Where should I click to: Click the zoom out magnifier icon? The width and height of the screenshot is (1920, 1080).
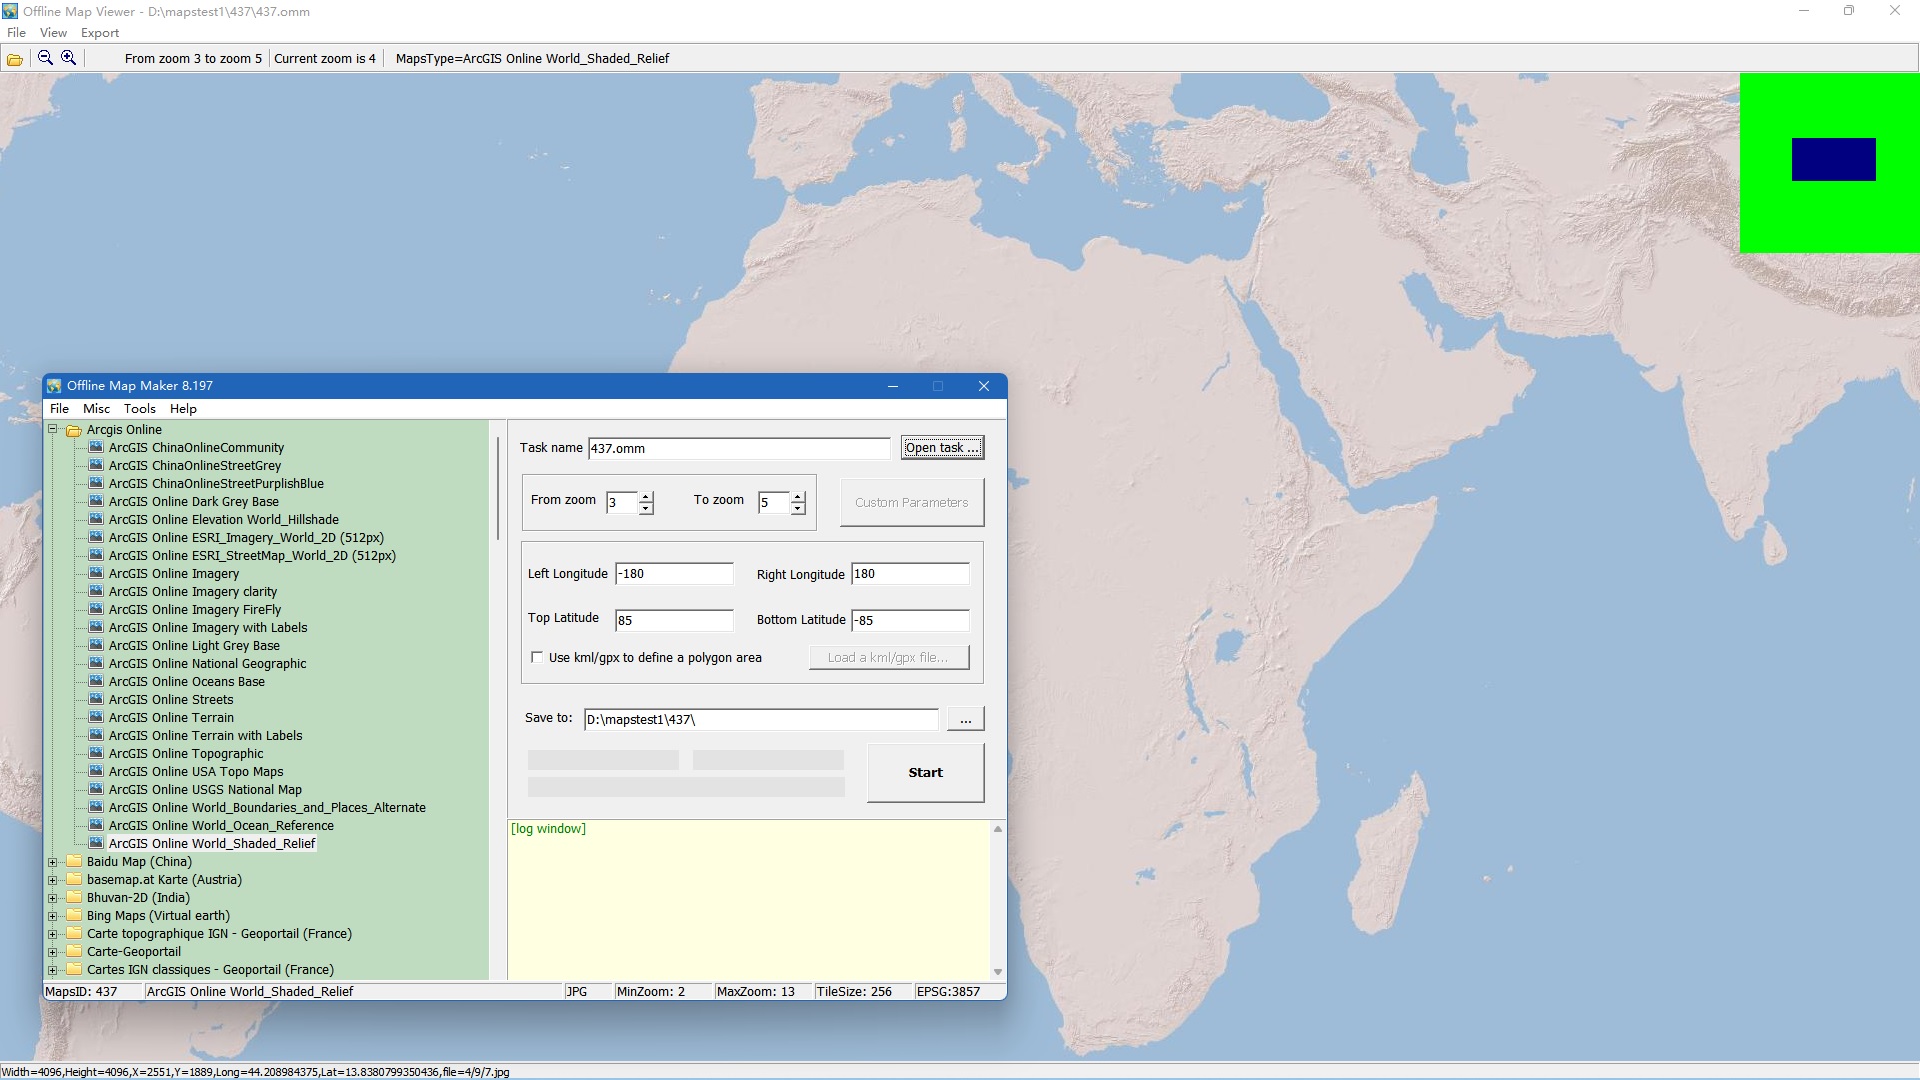click(45, 58)
